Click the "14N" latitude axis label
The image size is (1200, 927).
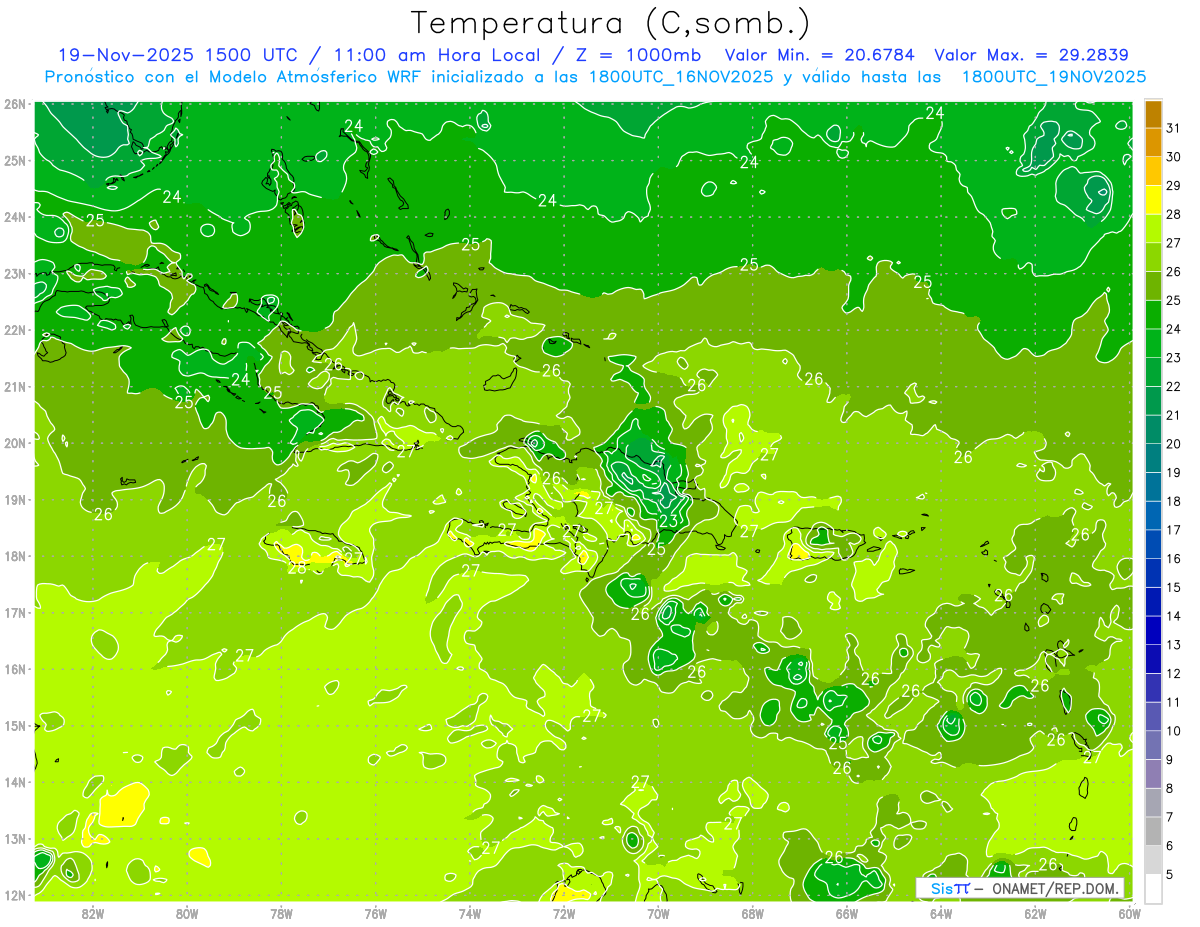coord(14,782)
